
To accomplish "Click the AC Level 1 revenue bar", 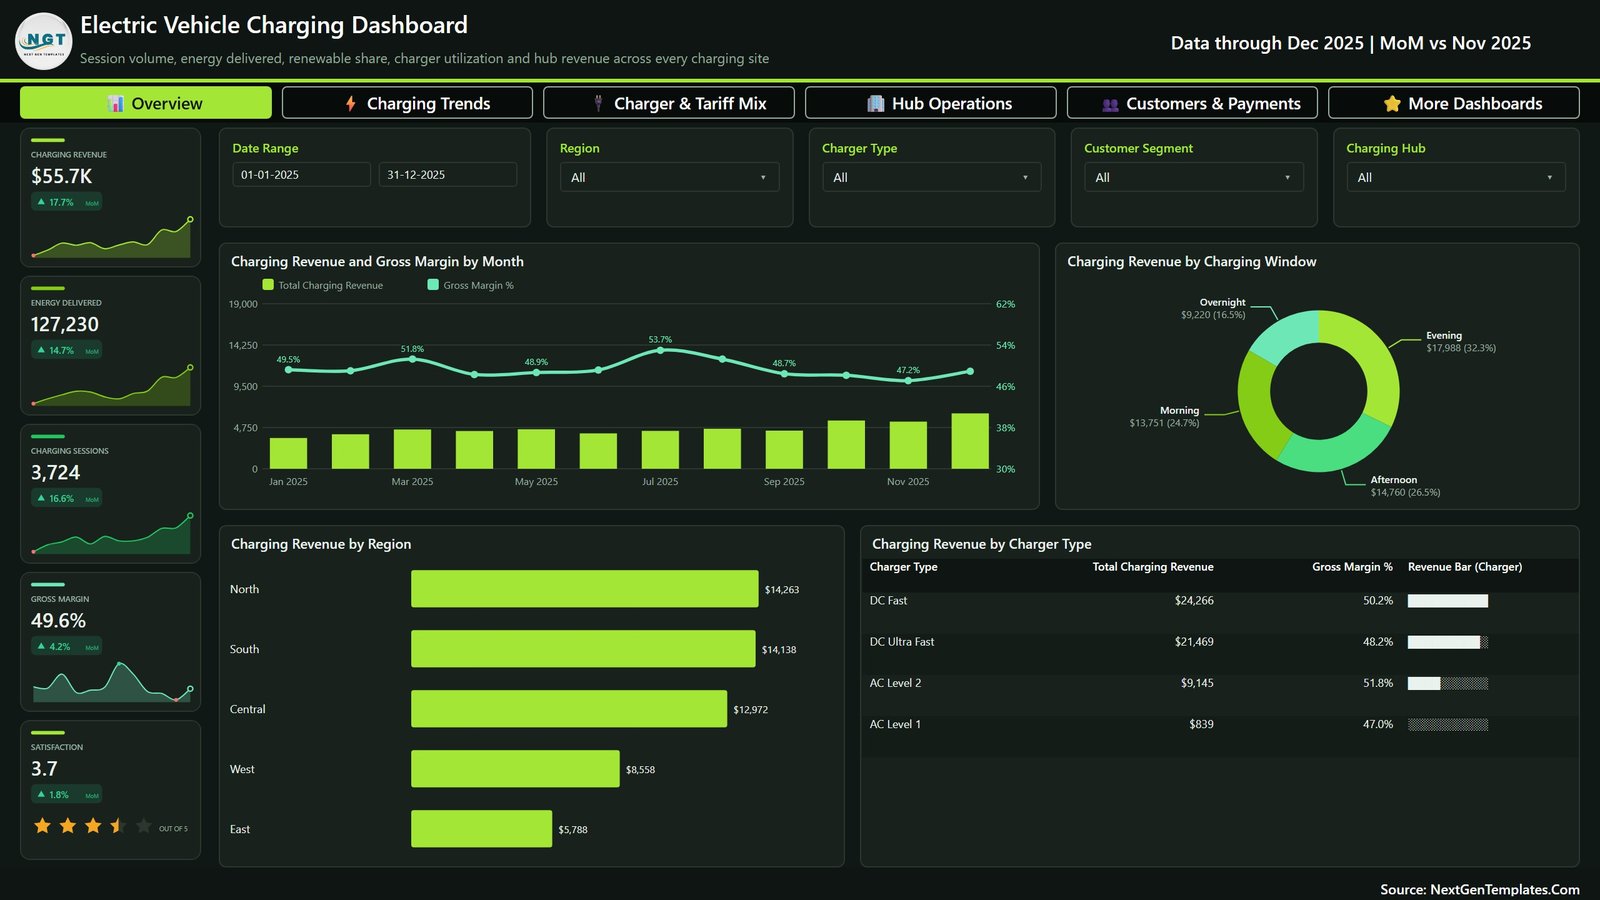I will pos(1448,724).
